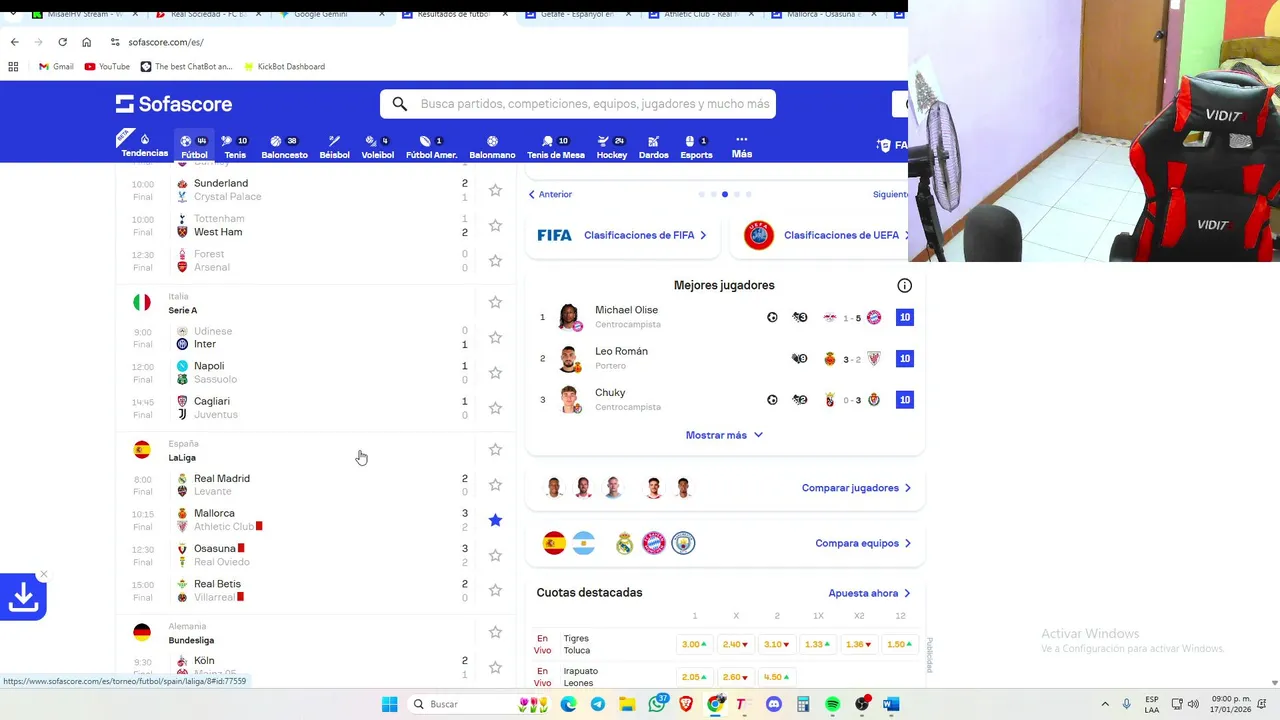1280x720 pixels.
Task: Favorite the Sunderland vs Crystal Palace match
Action: click(x=495, y=190)
